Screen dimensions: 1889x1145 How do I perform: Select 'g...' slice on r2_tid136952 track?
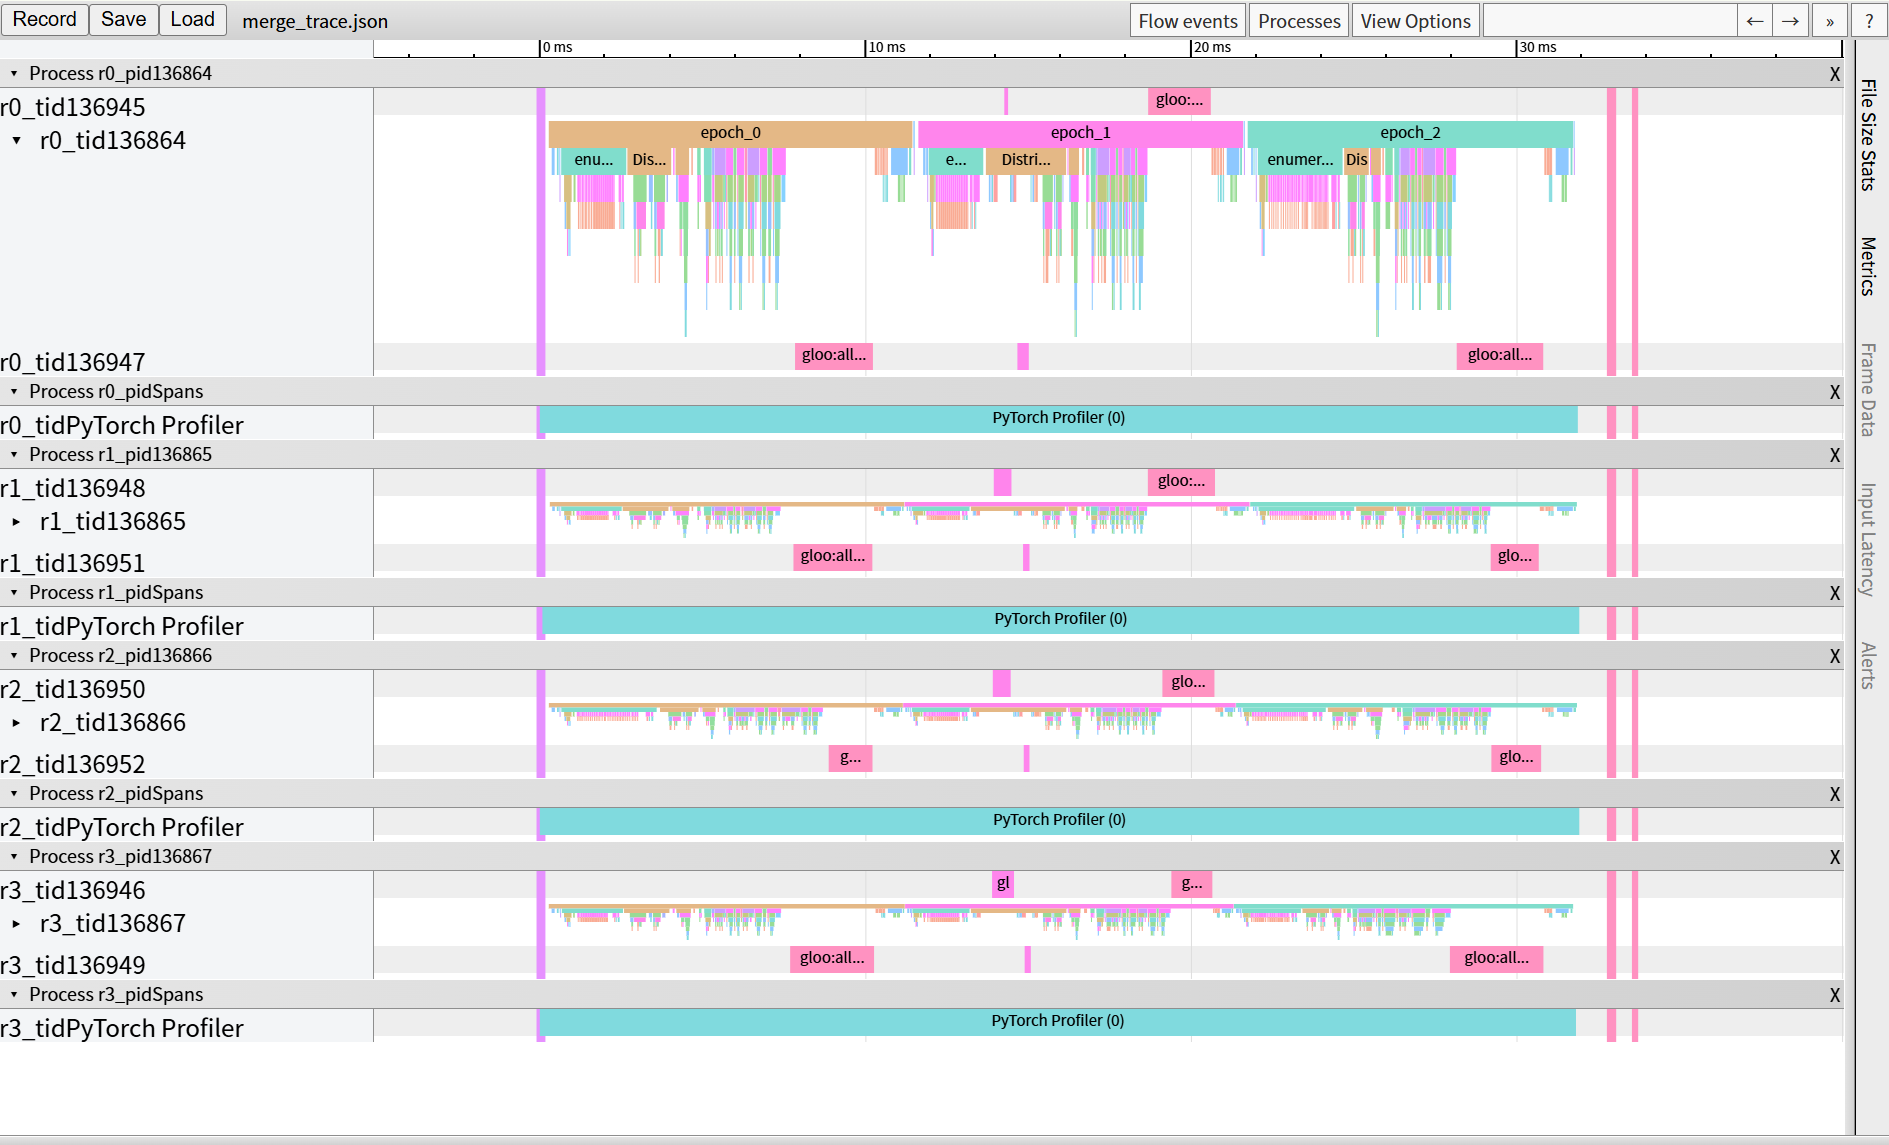click(x=850, y=758)
